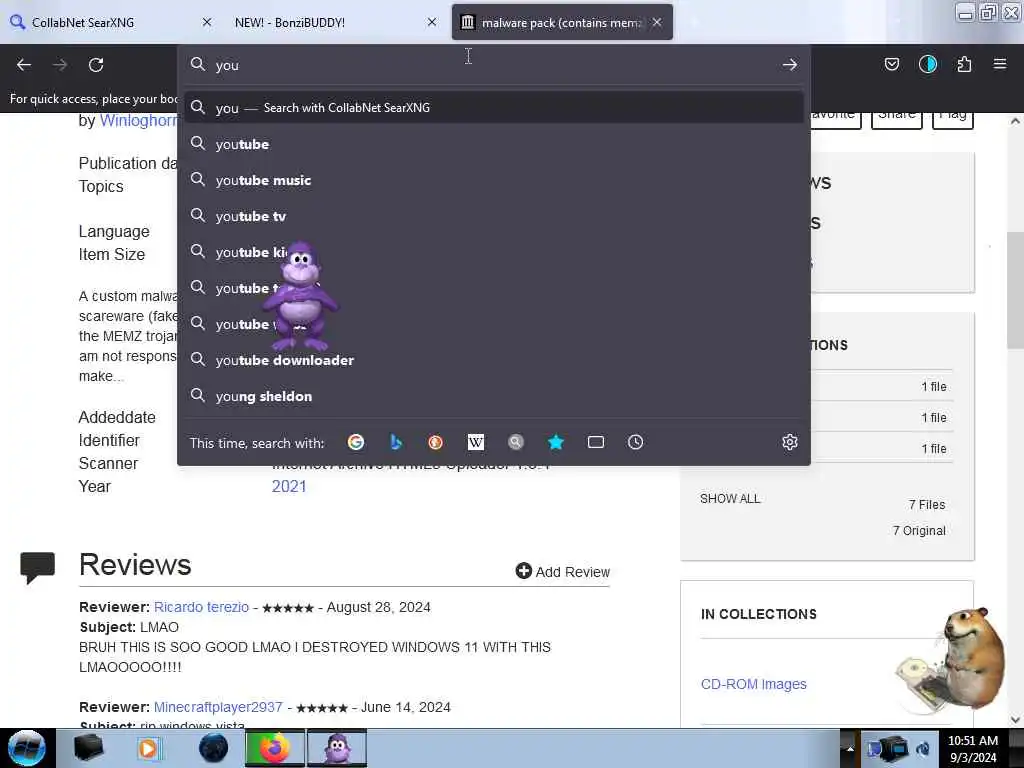Viewport: 1024px width, 768px height.
Task: Open the dark globe taskbar icon
Action: 213,748
